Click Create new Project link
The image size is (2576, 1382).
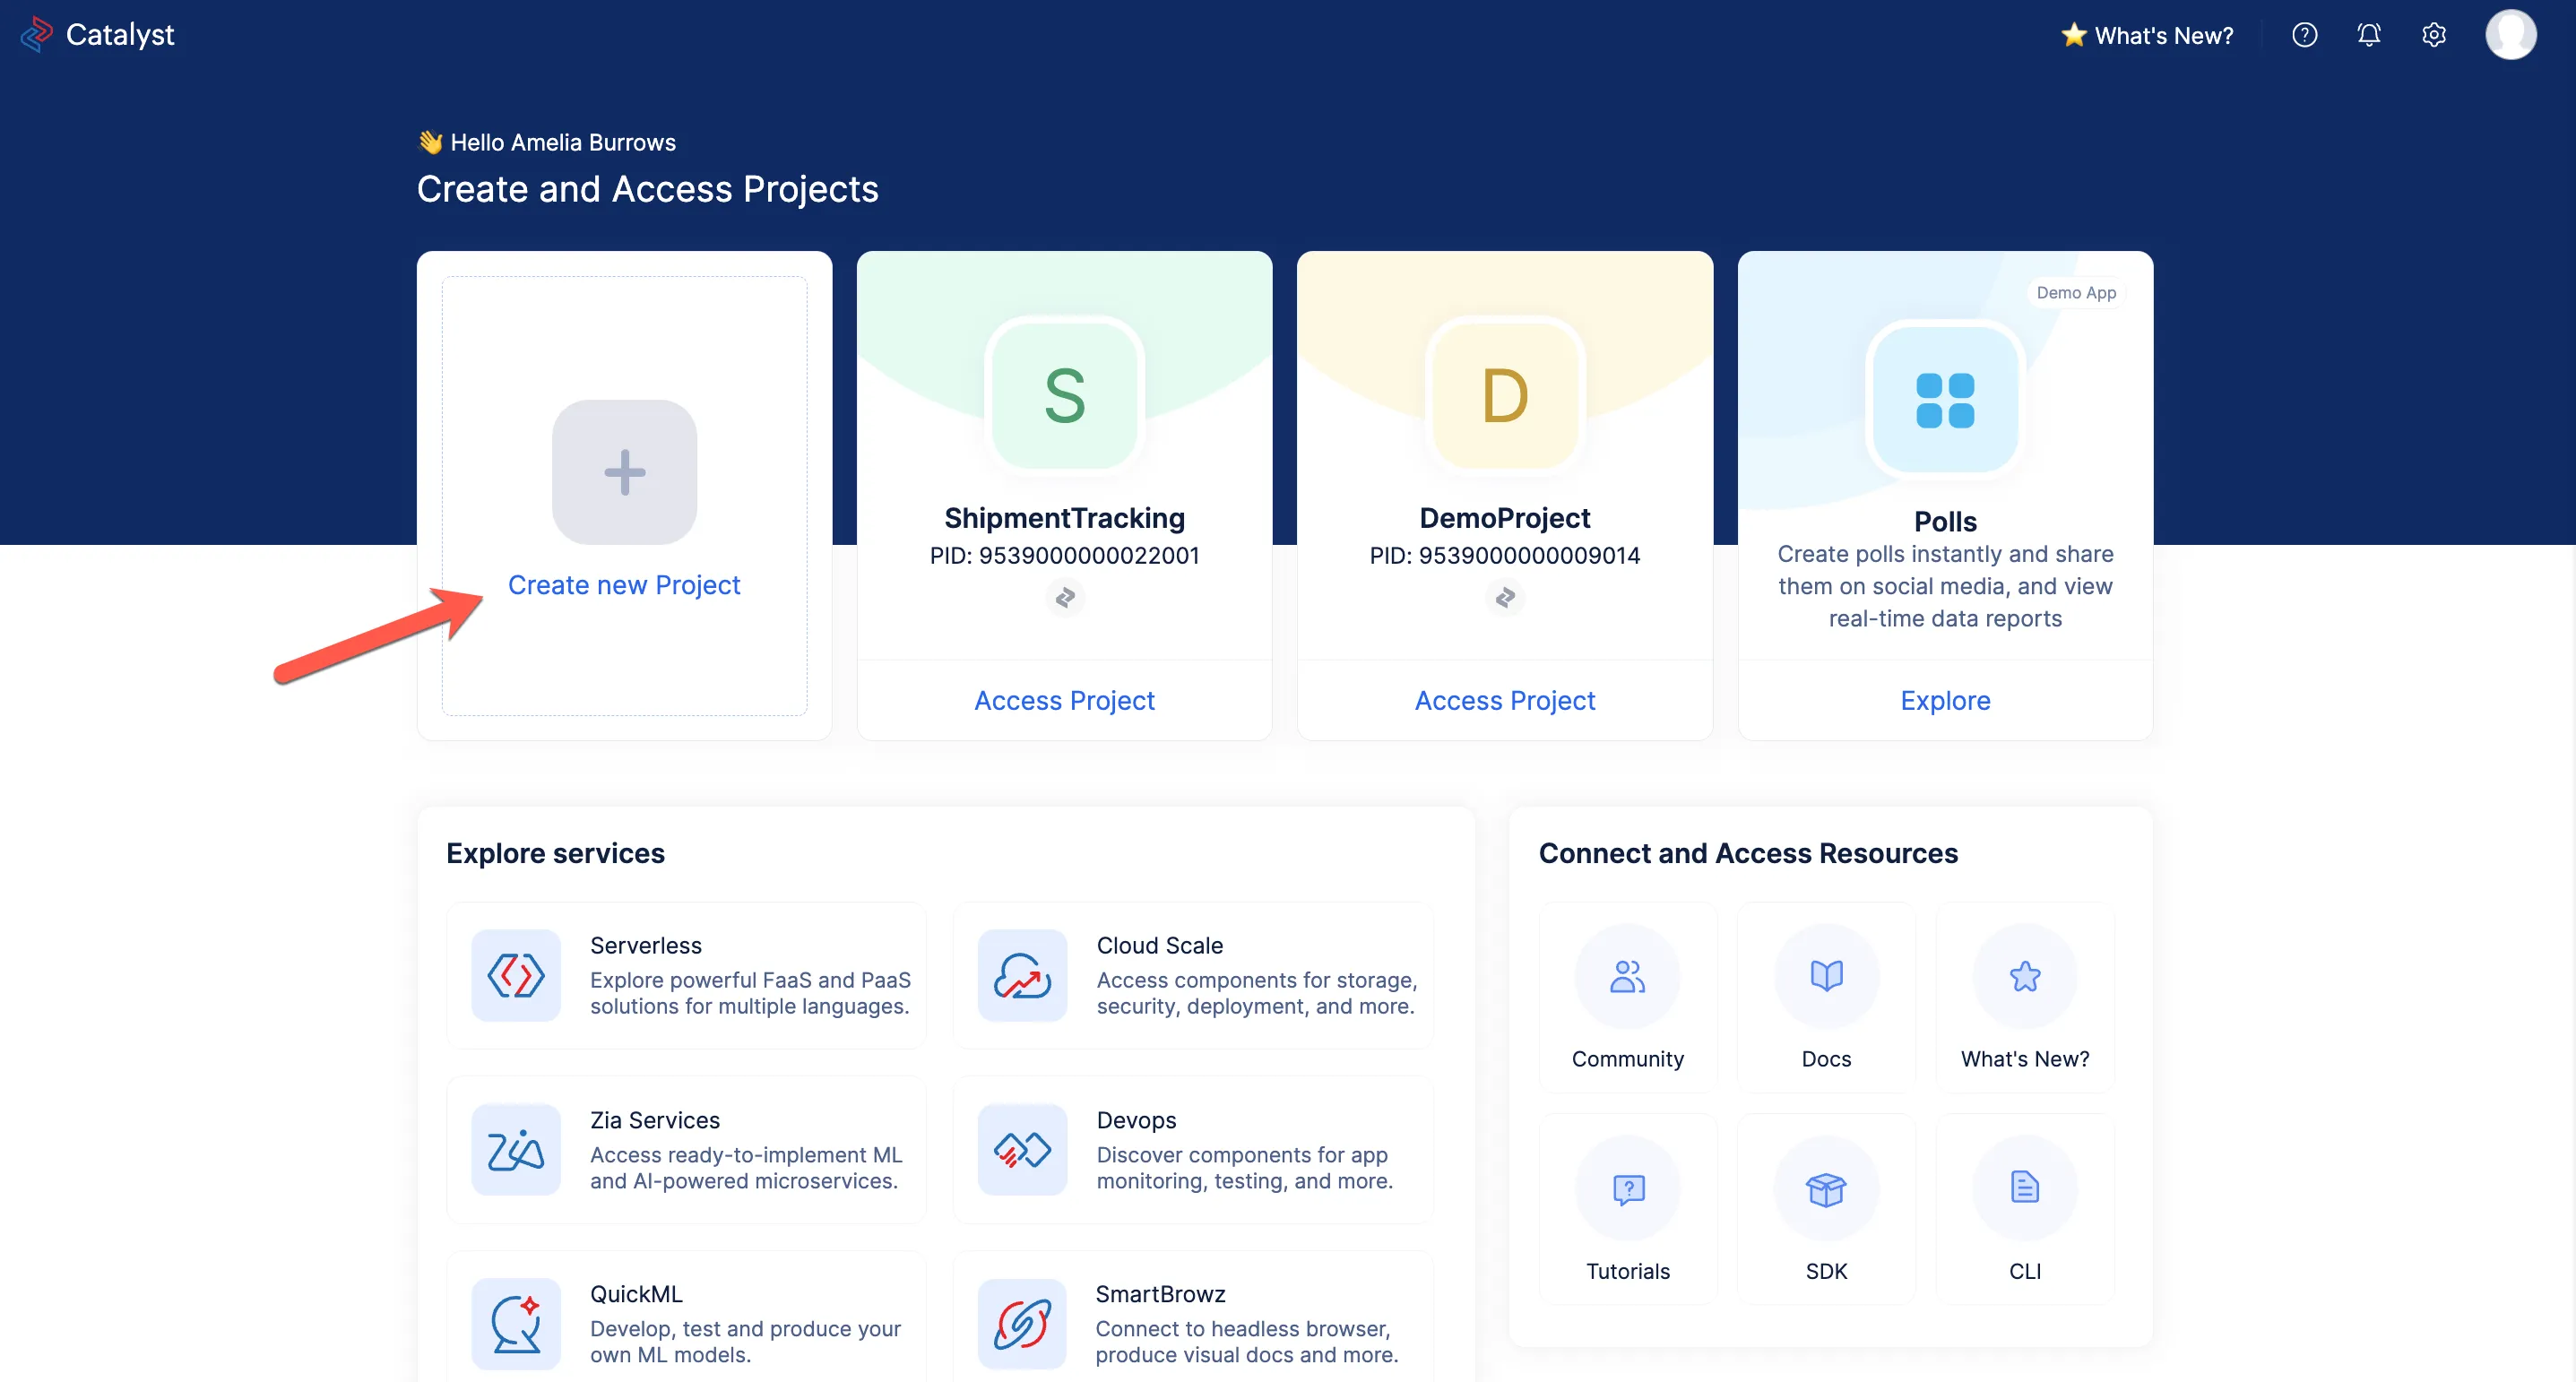click(x=624, y=585)
